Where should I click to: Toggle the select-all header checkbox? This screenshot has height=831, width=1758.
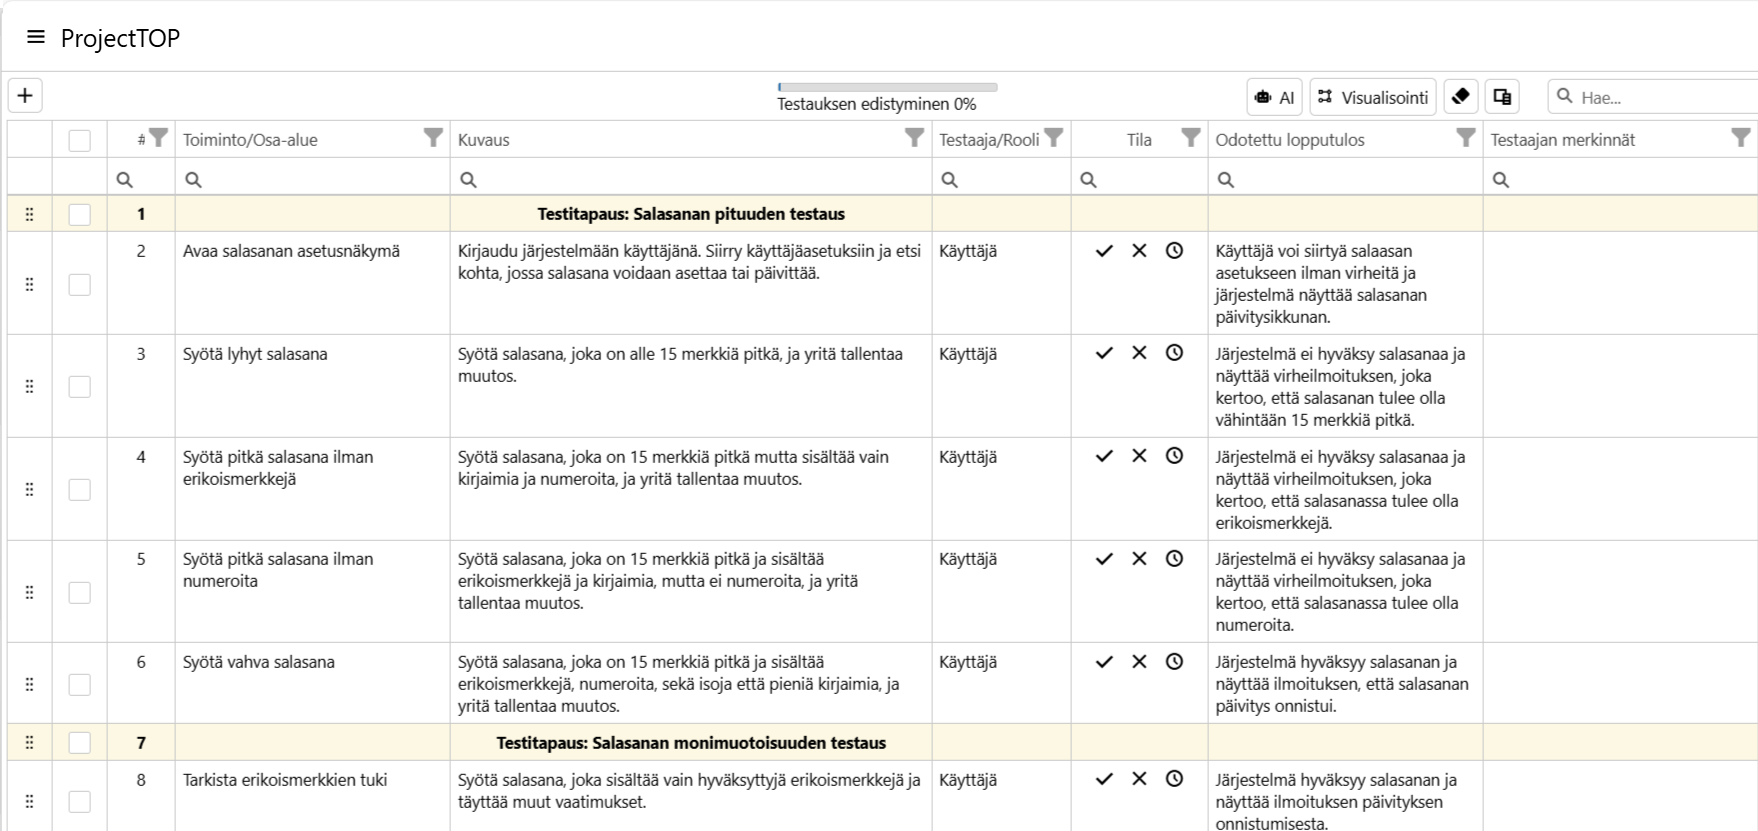[80, 141]
